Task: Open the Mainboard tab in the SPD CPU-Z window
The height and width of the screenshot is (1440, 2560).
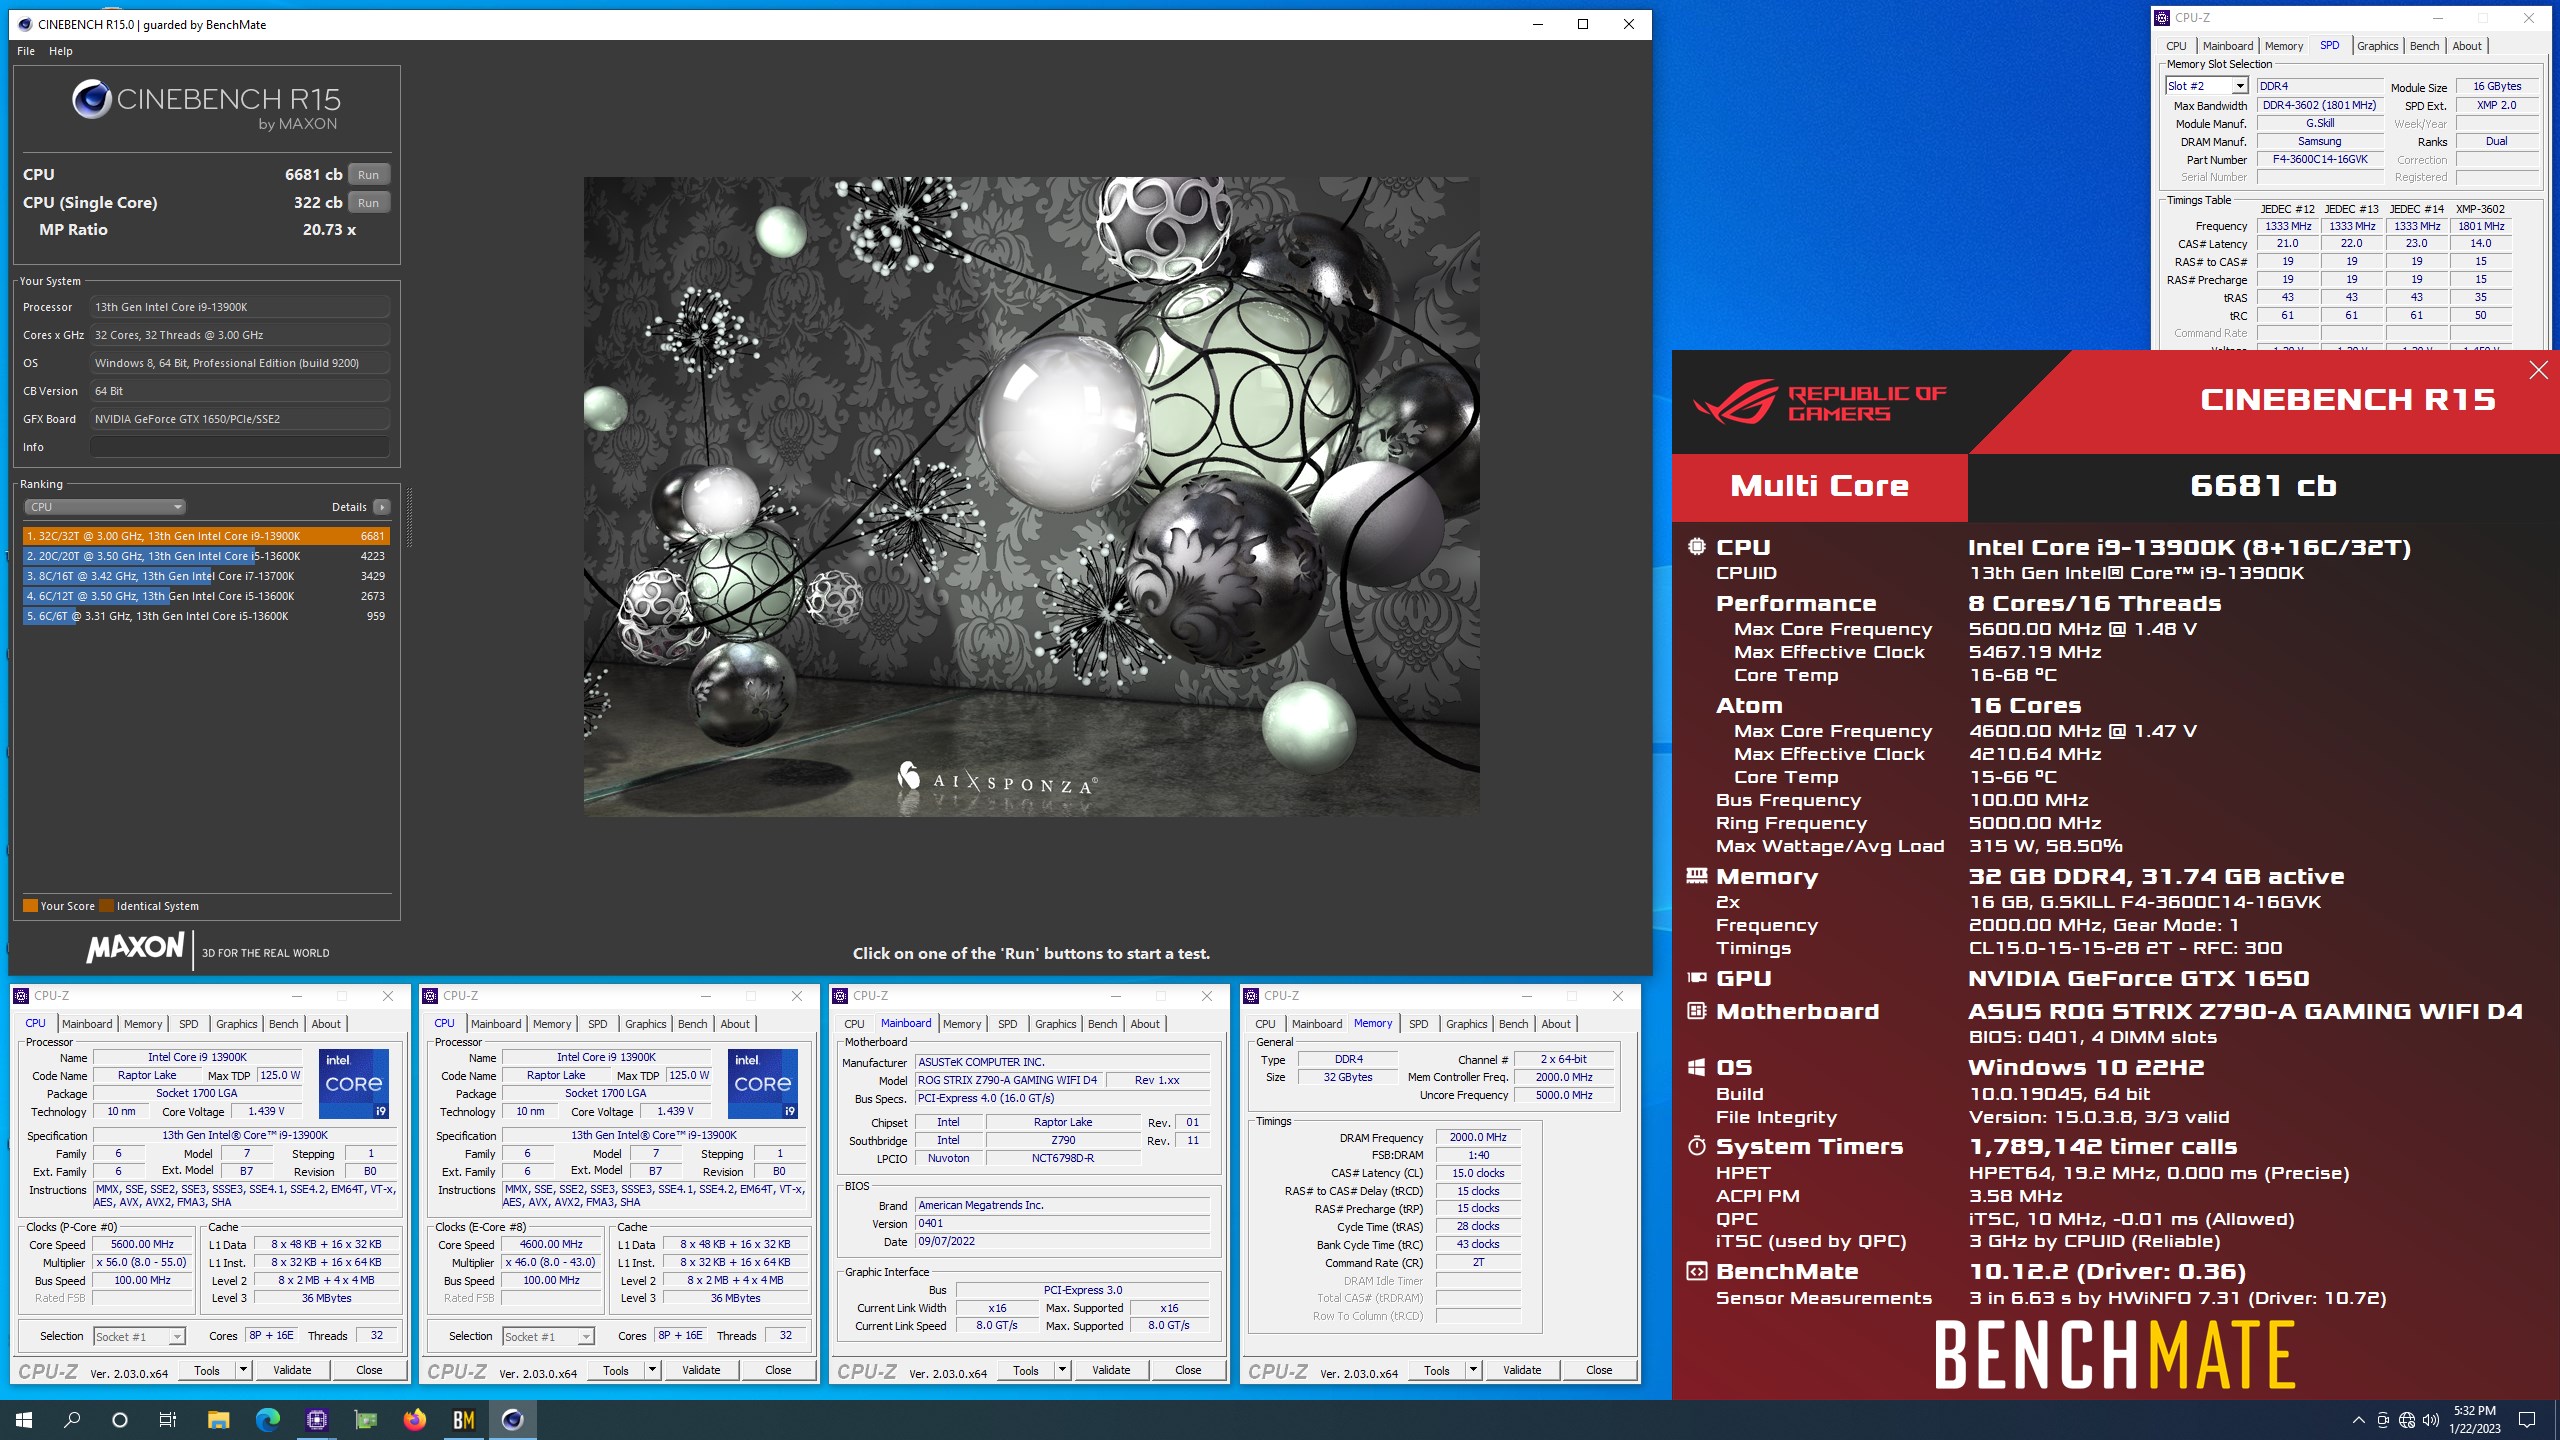Action: pos(2227,46)
